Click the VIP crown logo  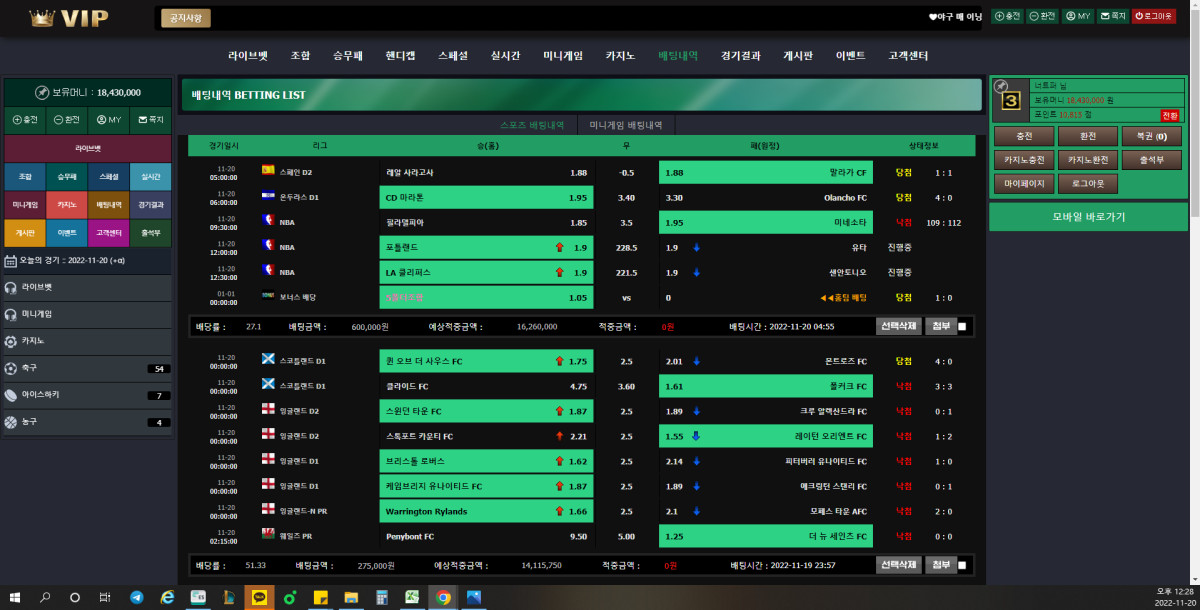tap(69, 18)
